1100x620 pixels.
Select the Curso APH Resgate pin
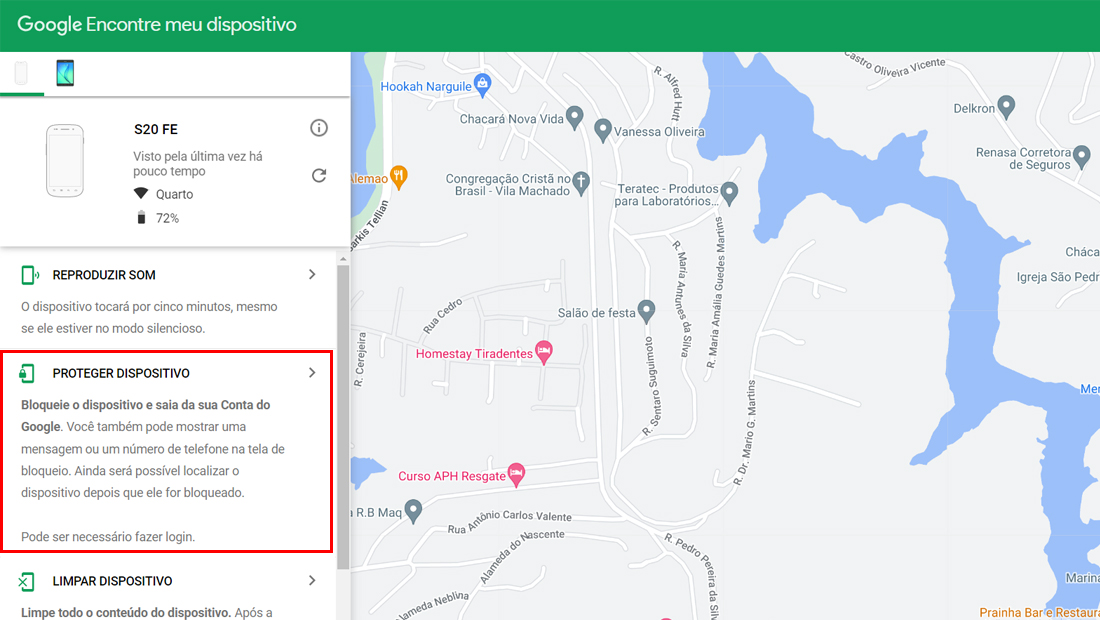(x=516, y=473)
